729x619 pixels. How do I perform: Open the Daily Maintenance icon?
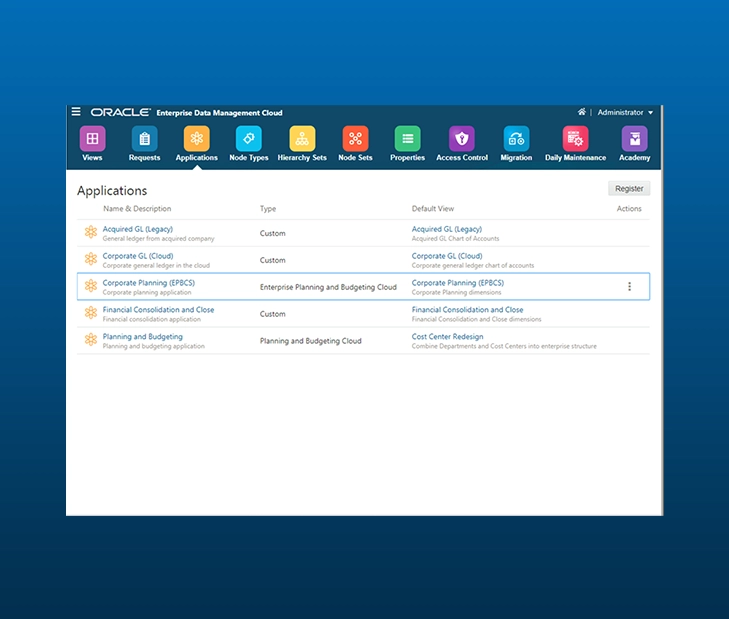click(575, 139)
